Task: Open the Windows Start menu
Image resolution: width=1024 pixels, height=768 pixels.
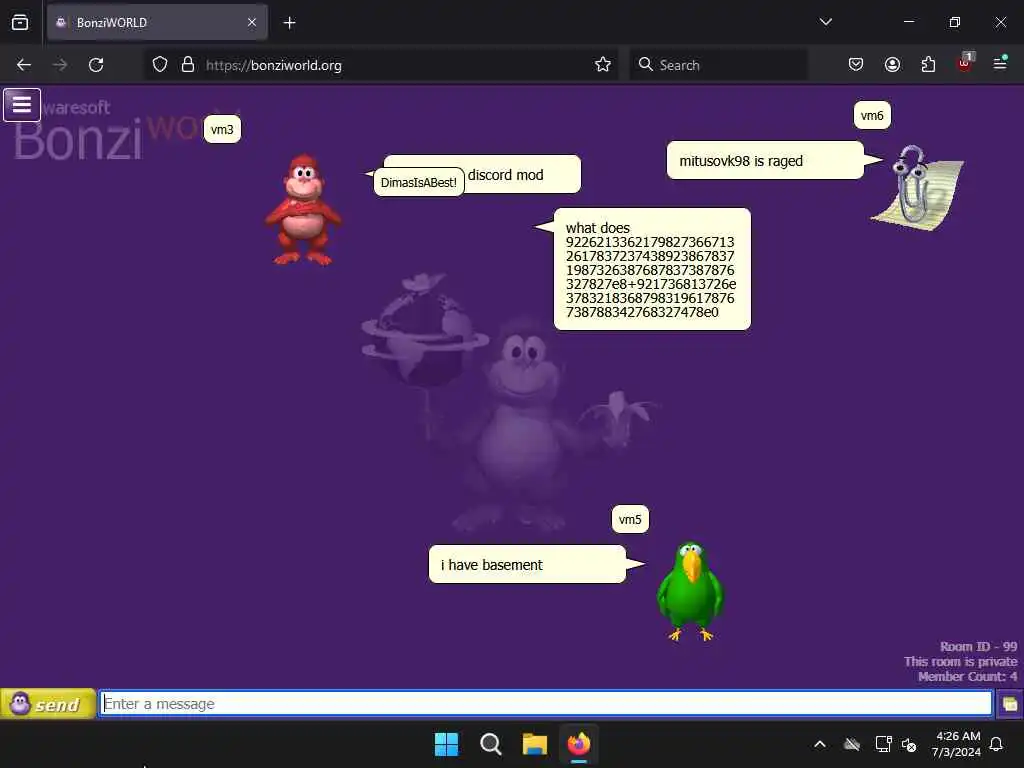Action: point(447,744)
